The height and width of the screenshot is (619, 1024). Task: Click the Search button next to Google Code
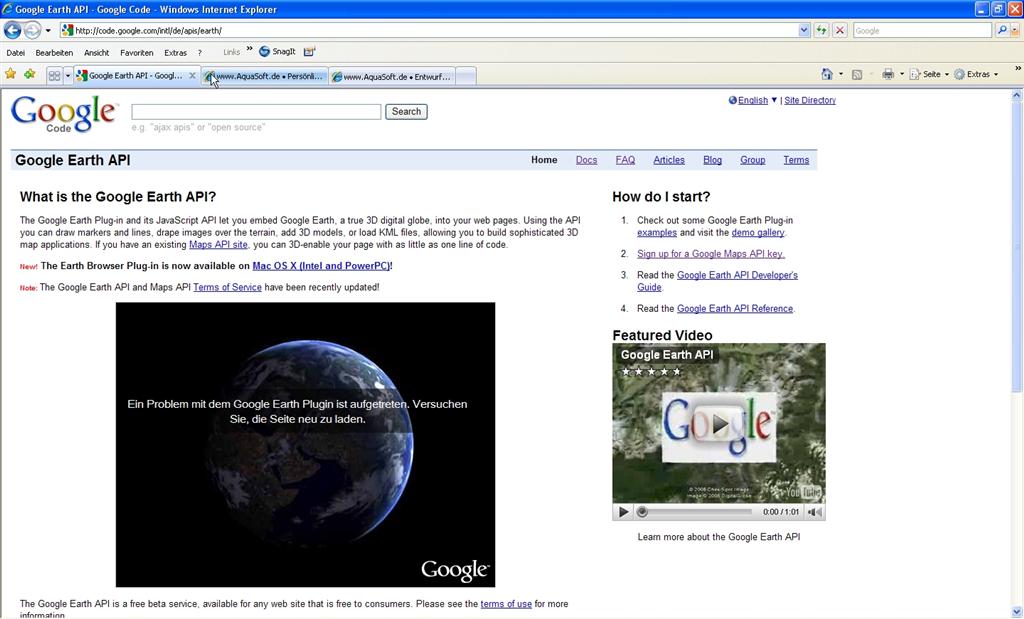(406, 112)
